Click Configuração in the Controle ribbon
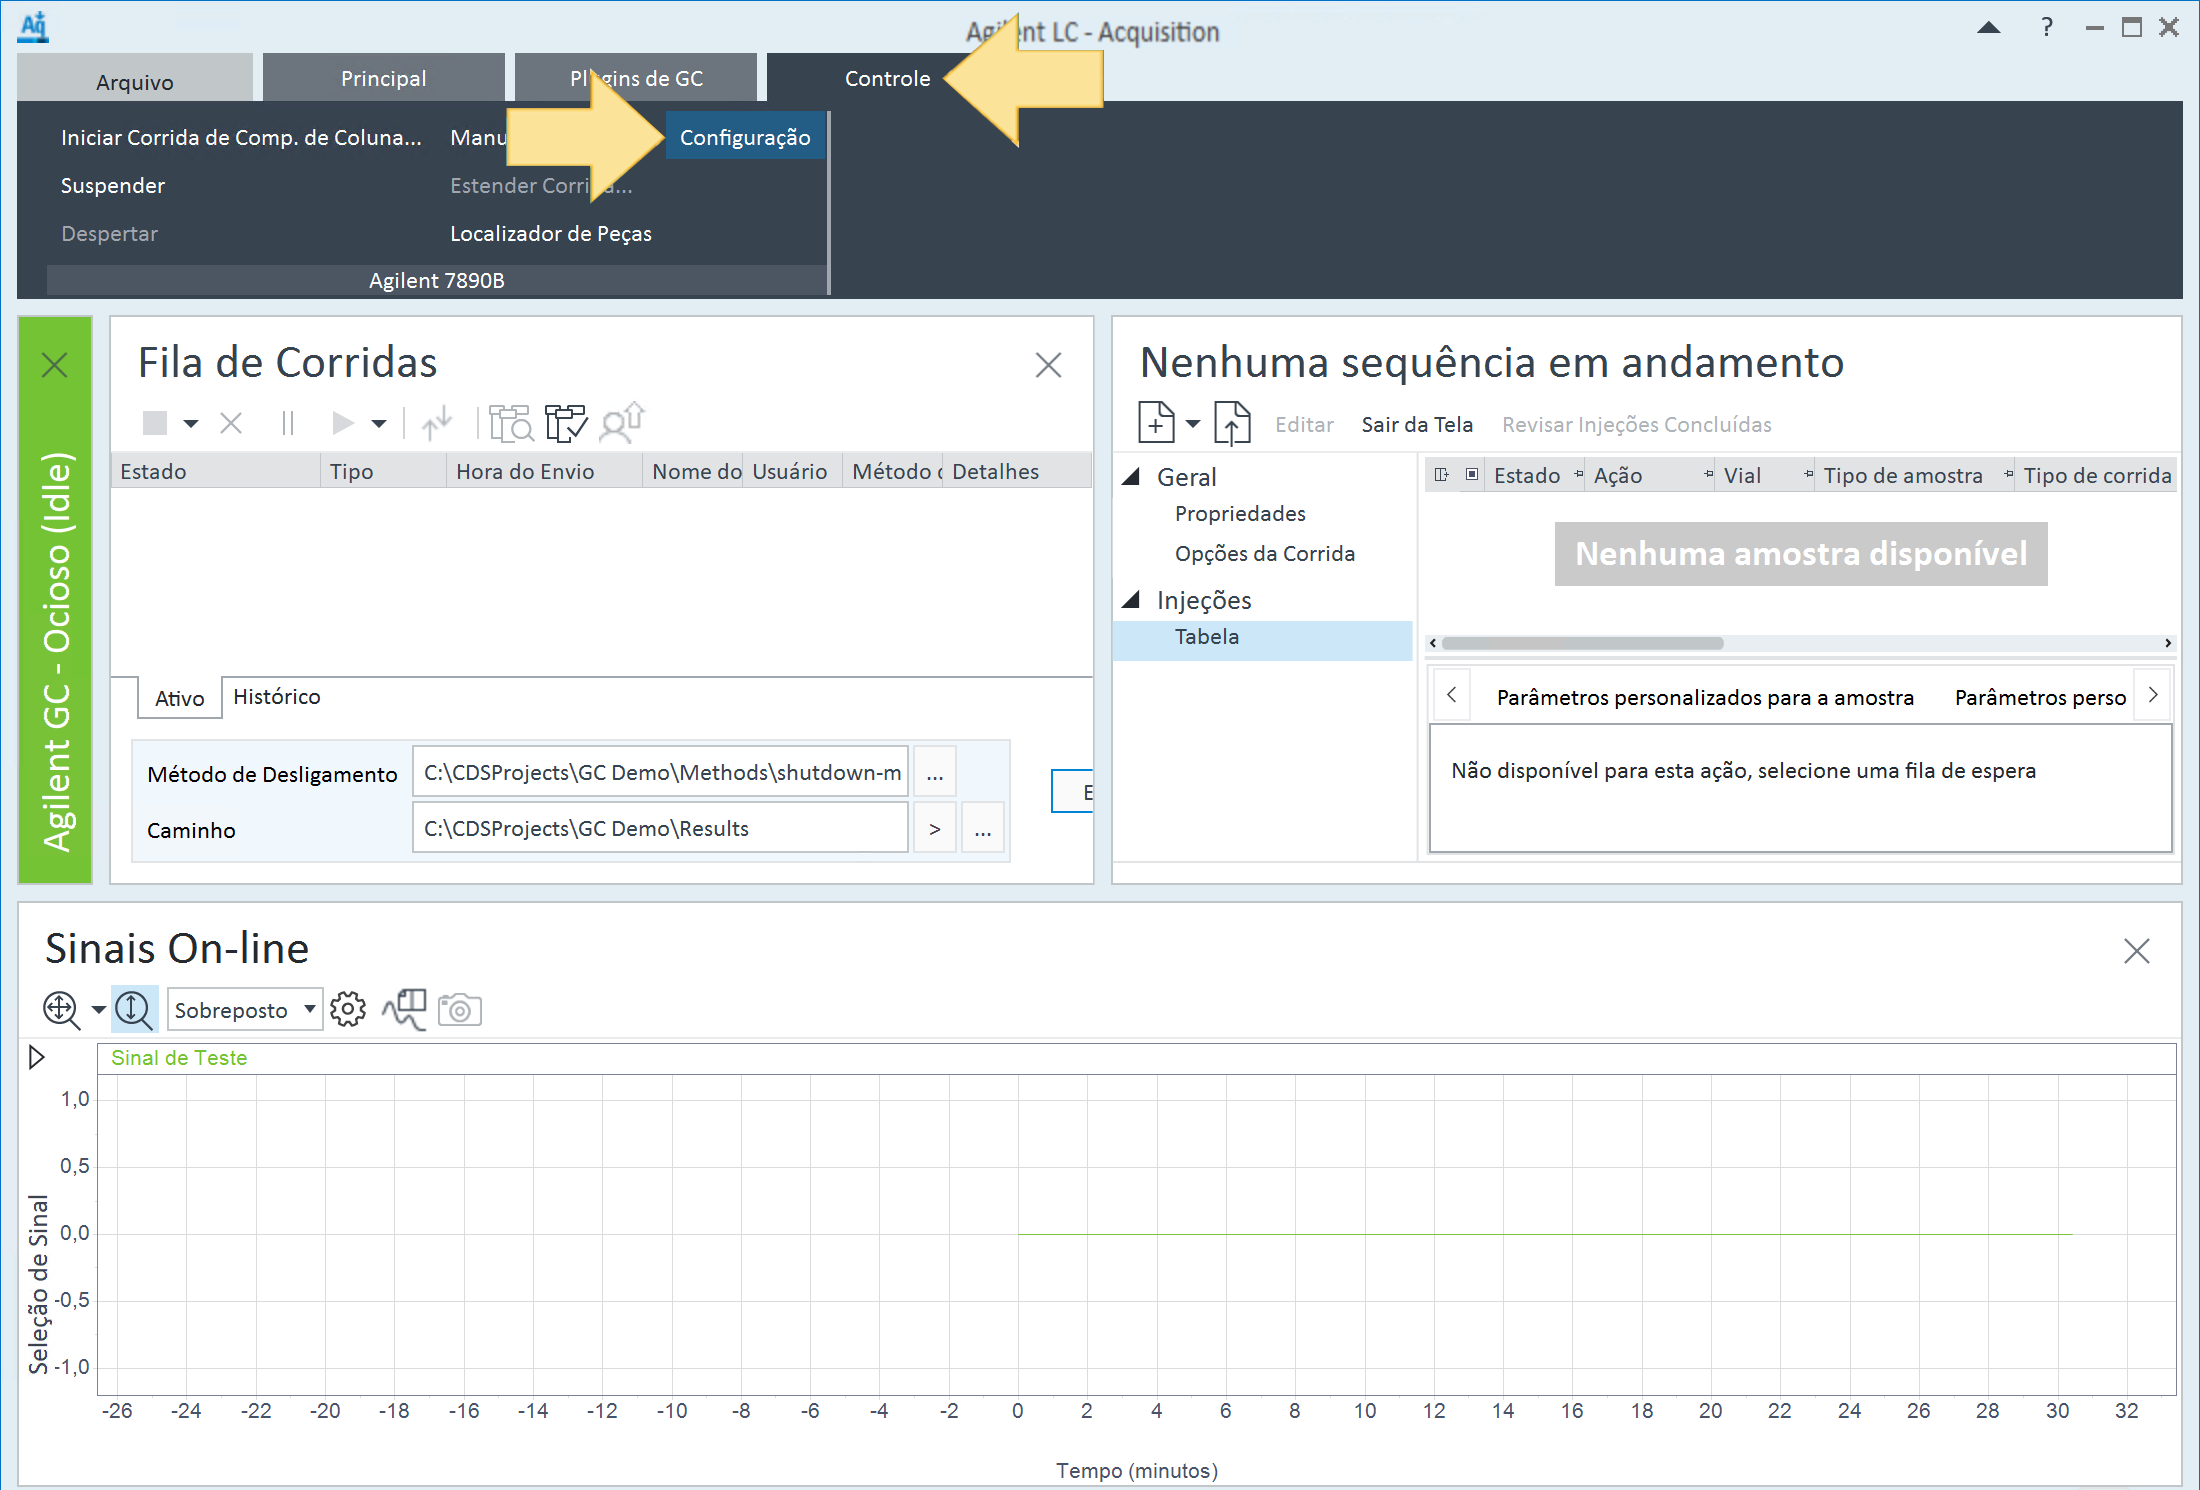 tap(745, 137)
